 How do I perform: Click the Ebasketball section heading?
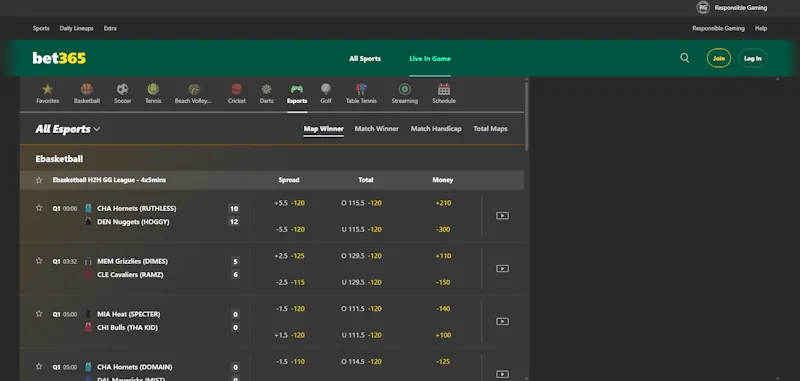pos(59,159)
